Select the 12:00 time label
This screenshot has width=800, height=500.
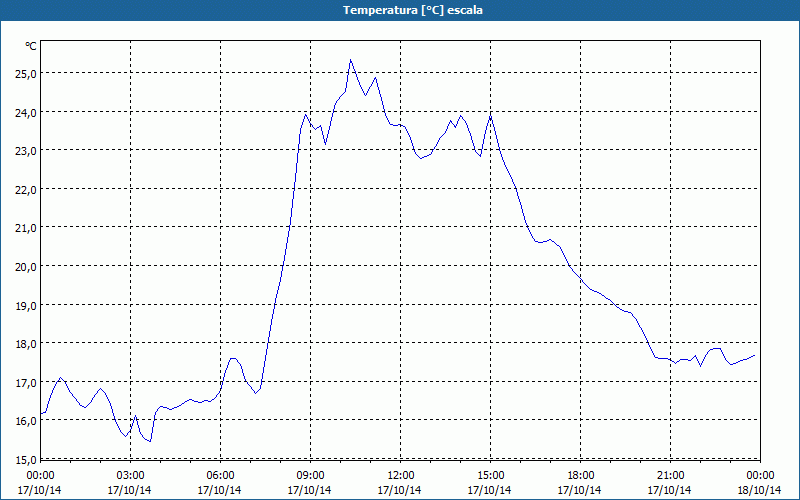coord(401,476)
